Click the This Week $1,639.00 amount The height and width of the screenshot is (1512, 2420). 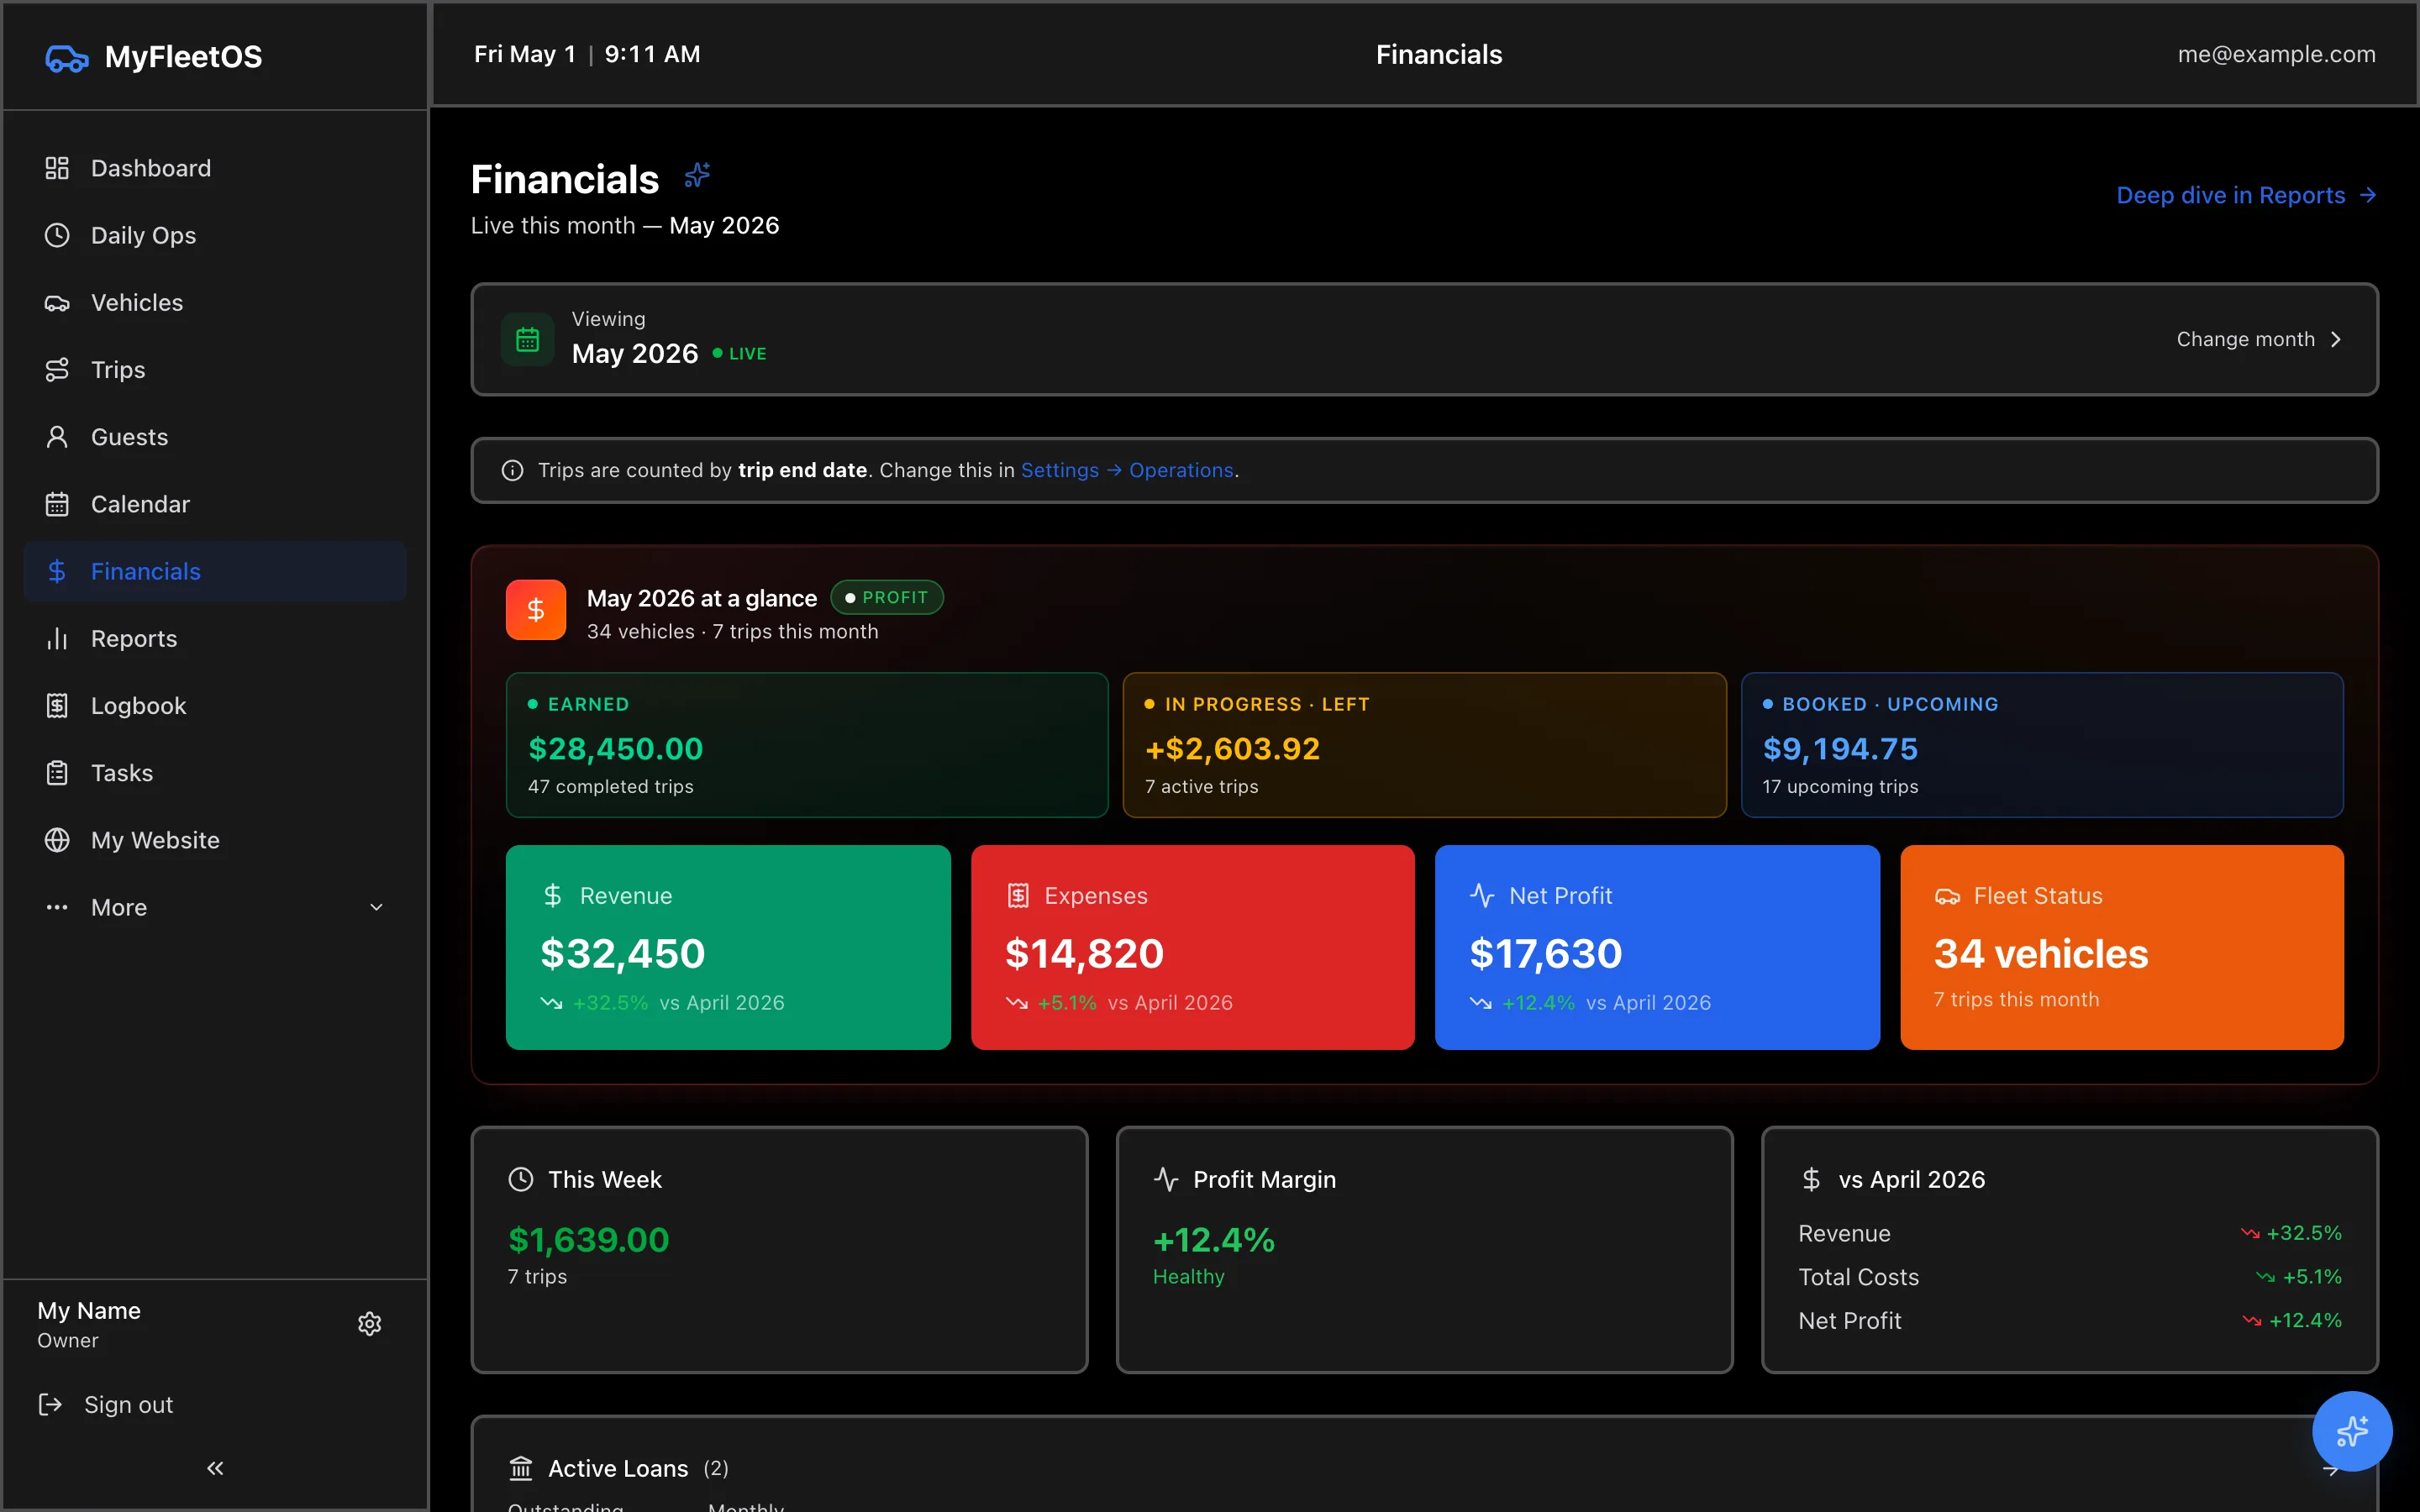pos(589,1240)
